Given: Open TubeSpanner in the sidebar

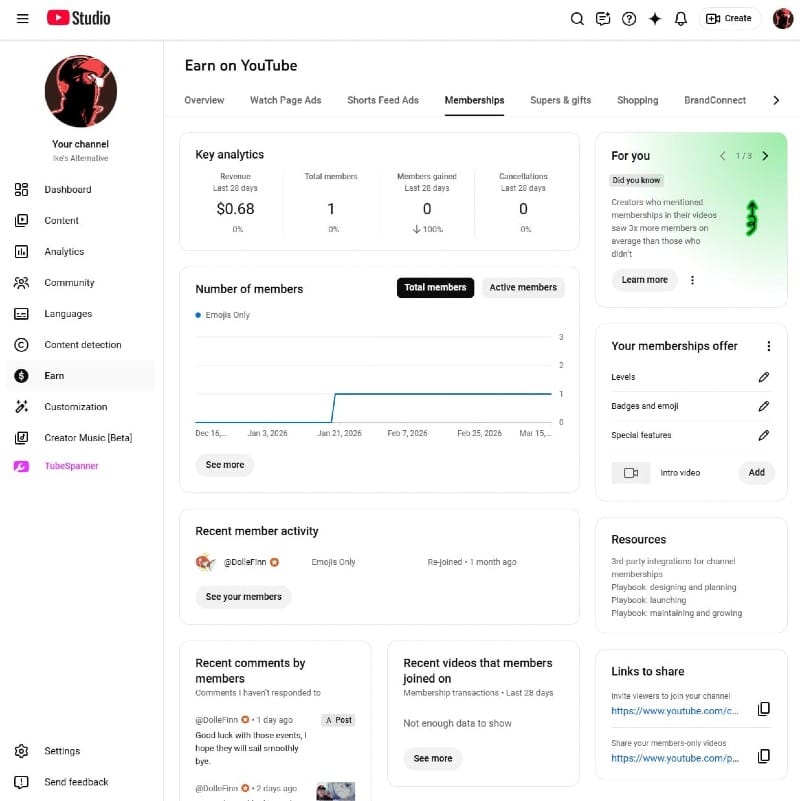Looking at the screenshot, I should (x=81, y=466).
